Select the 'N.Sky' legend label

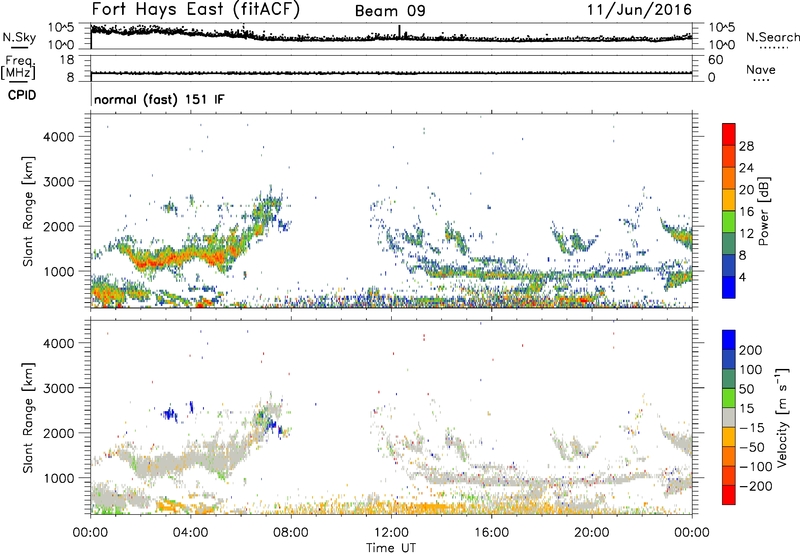[19, 37]
